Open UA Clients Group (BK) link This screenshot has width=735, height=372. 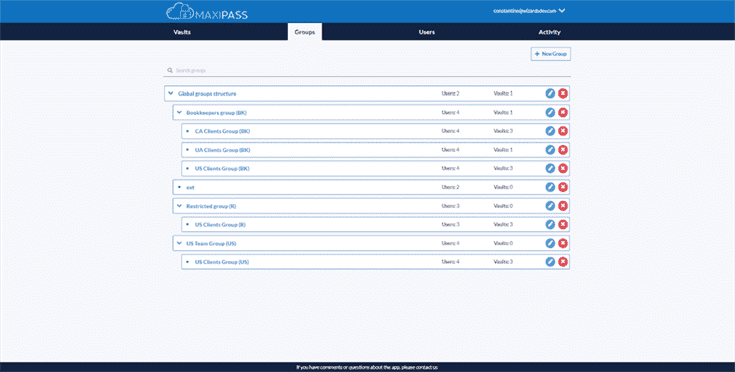[223, 150]
